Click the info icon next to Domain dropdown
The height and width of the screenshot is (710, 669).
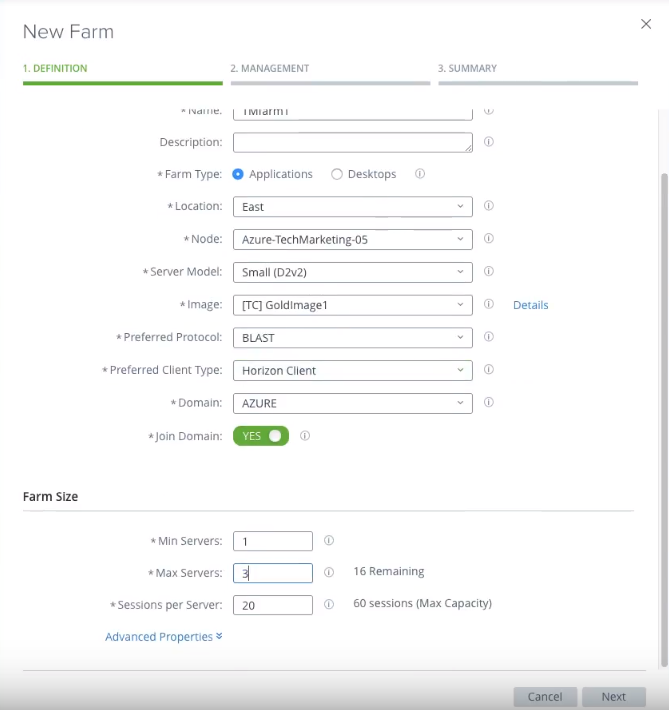pyautogui.click(x=488, y=402)
